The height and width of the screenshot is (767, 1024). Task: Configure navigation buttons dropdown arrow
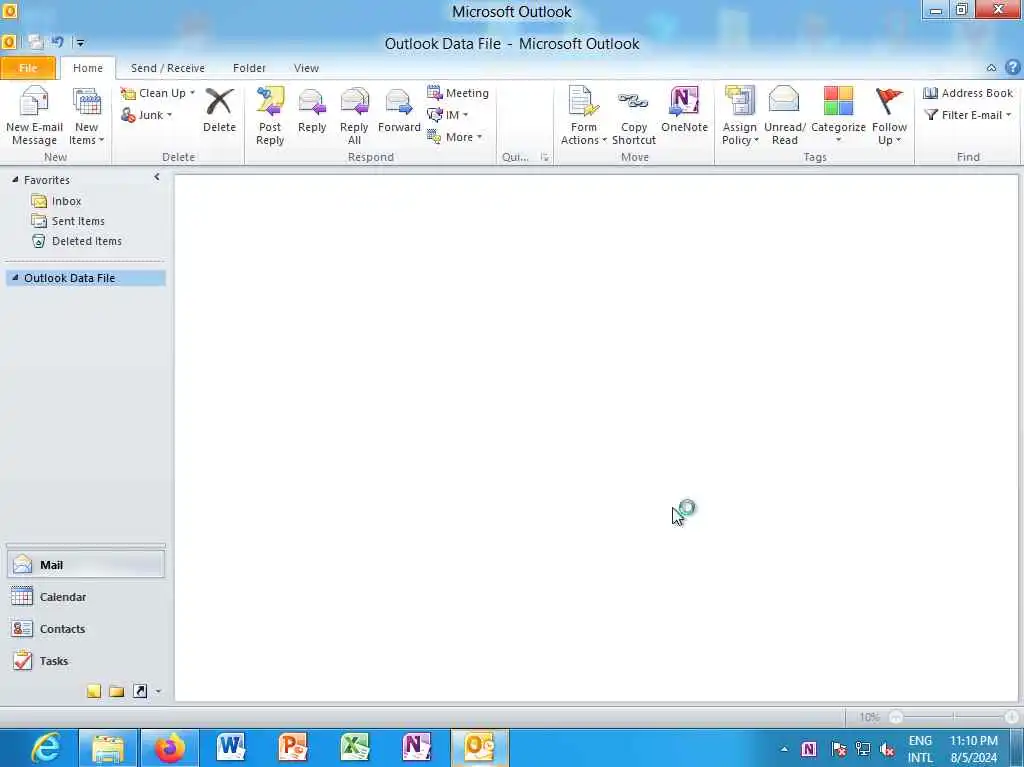click(158, 691)
